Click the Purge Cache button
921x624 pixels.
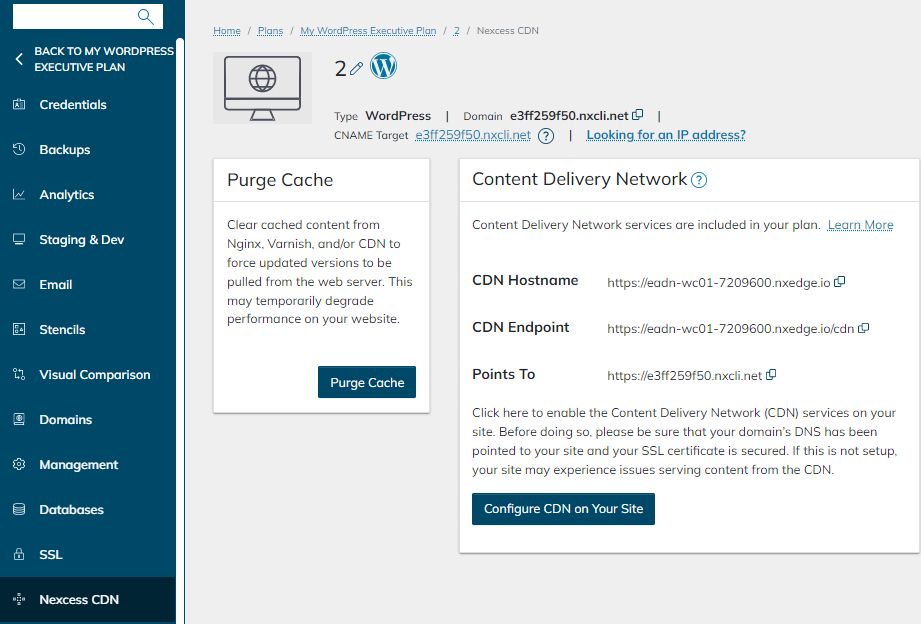point(367,382)
